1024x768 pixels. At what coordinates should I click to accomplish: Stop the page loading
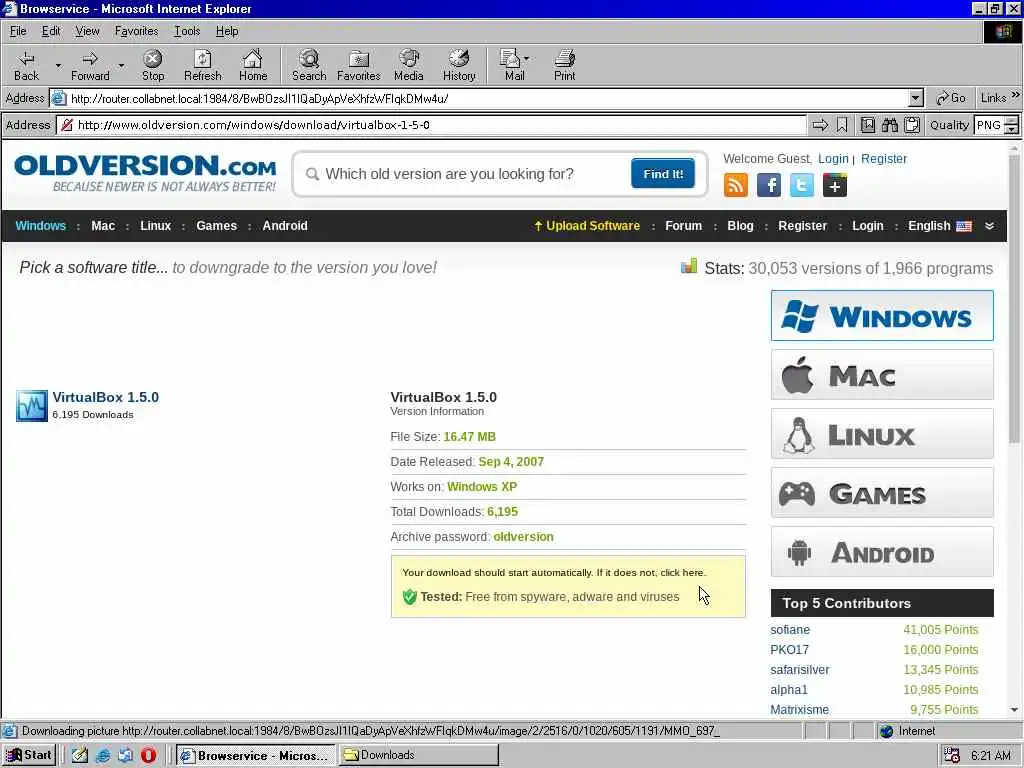pos(153,65)
